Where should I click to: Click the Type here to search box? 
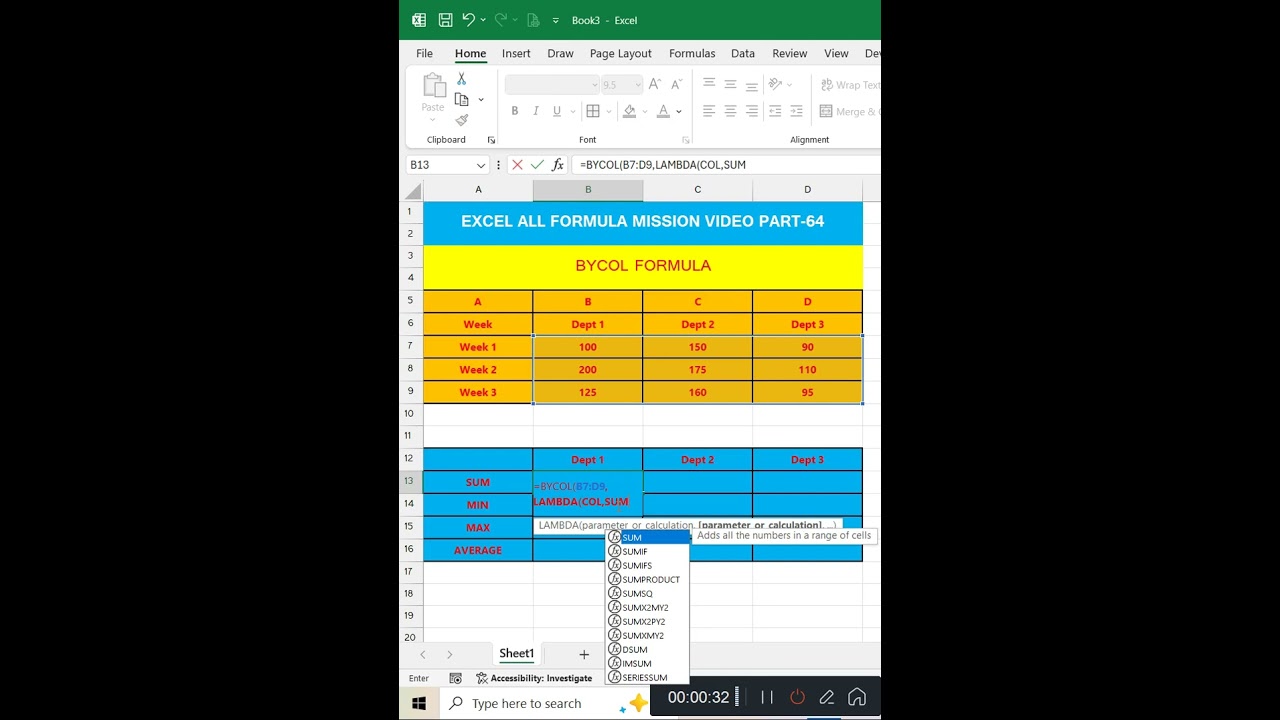tap(544, 704)
